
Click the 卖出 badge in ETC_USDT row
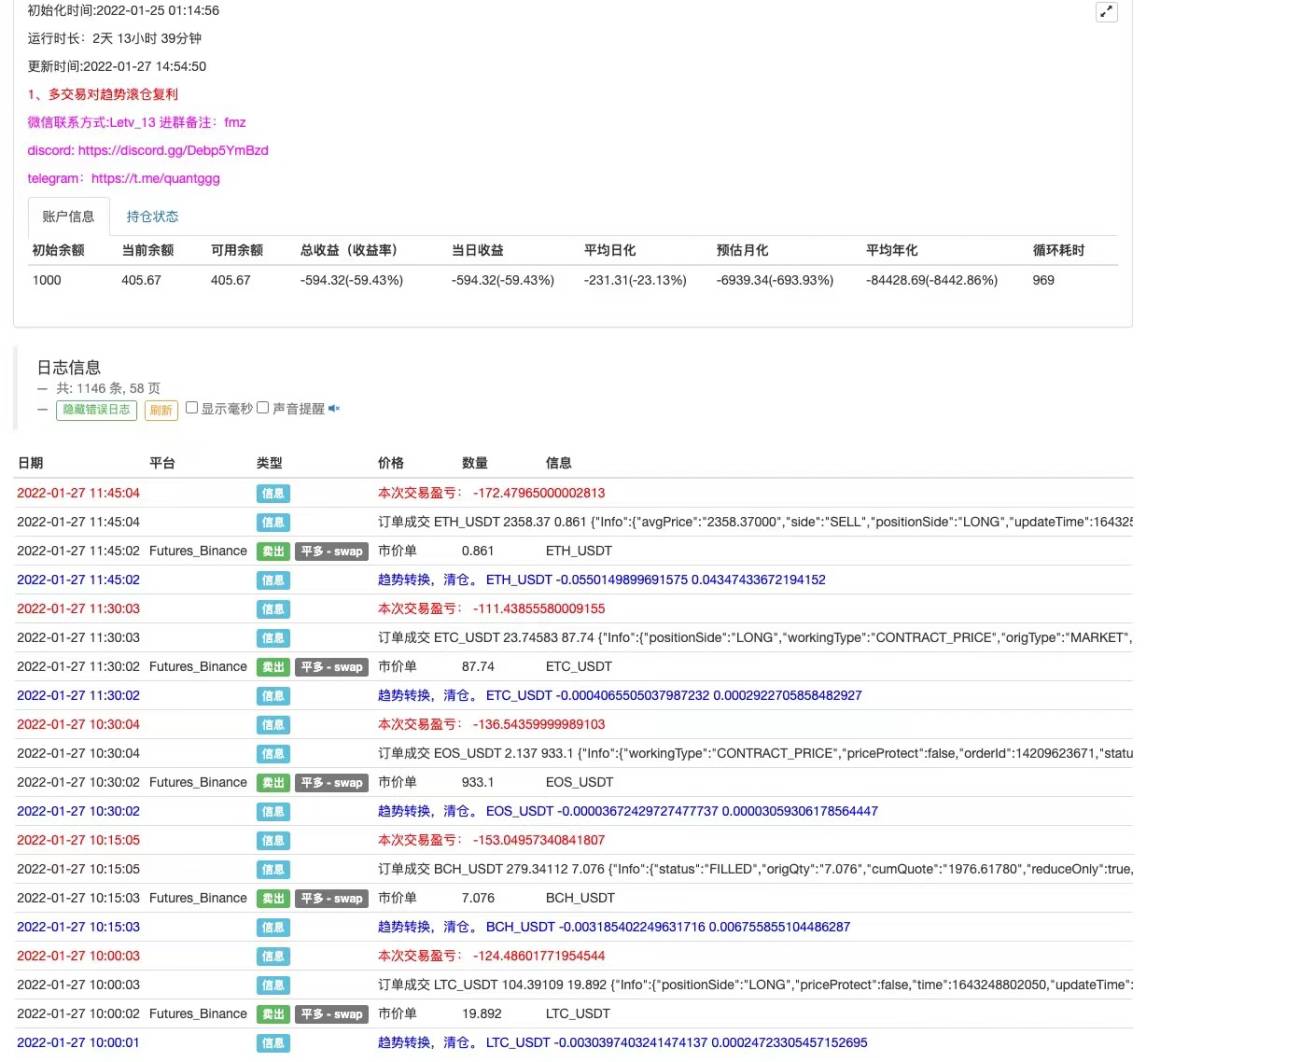point(273,667)
